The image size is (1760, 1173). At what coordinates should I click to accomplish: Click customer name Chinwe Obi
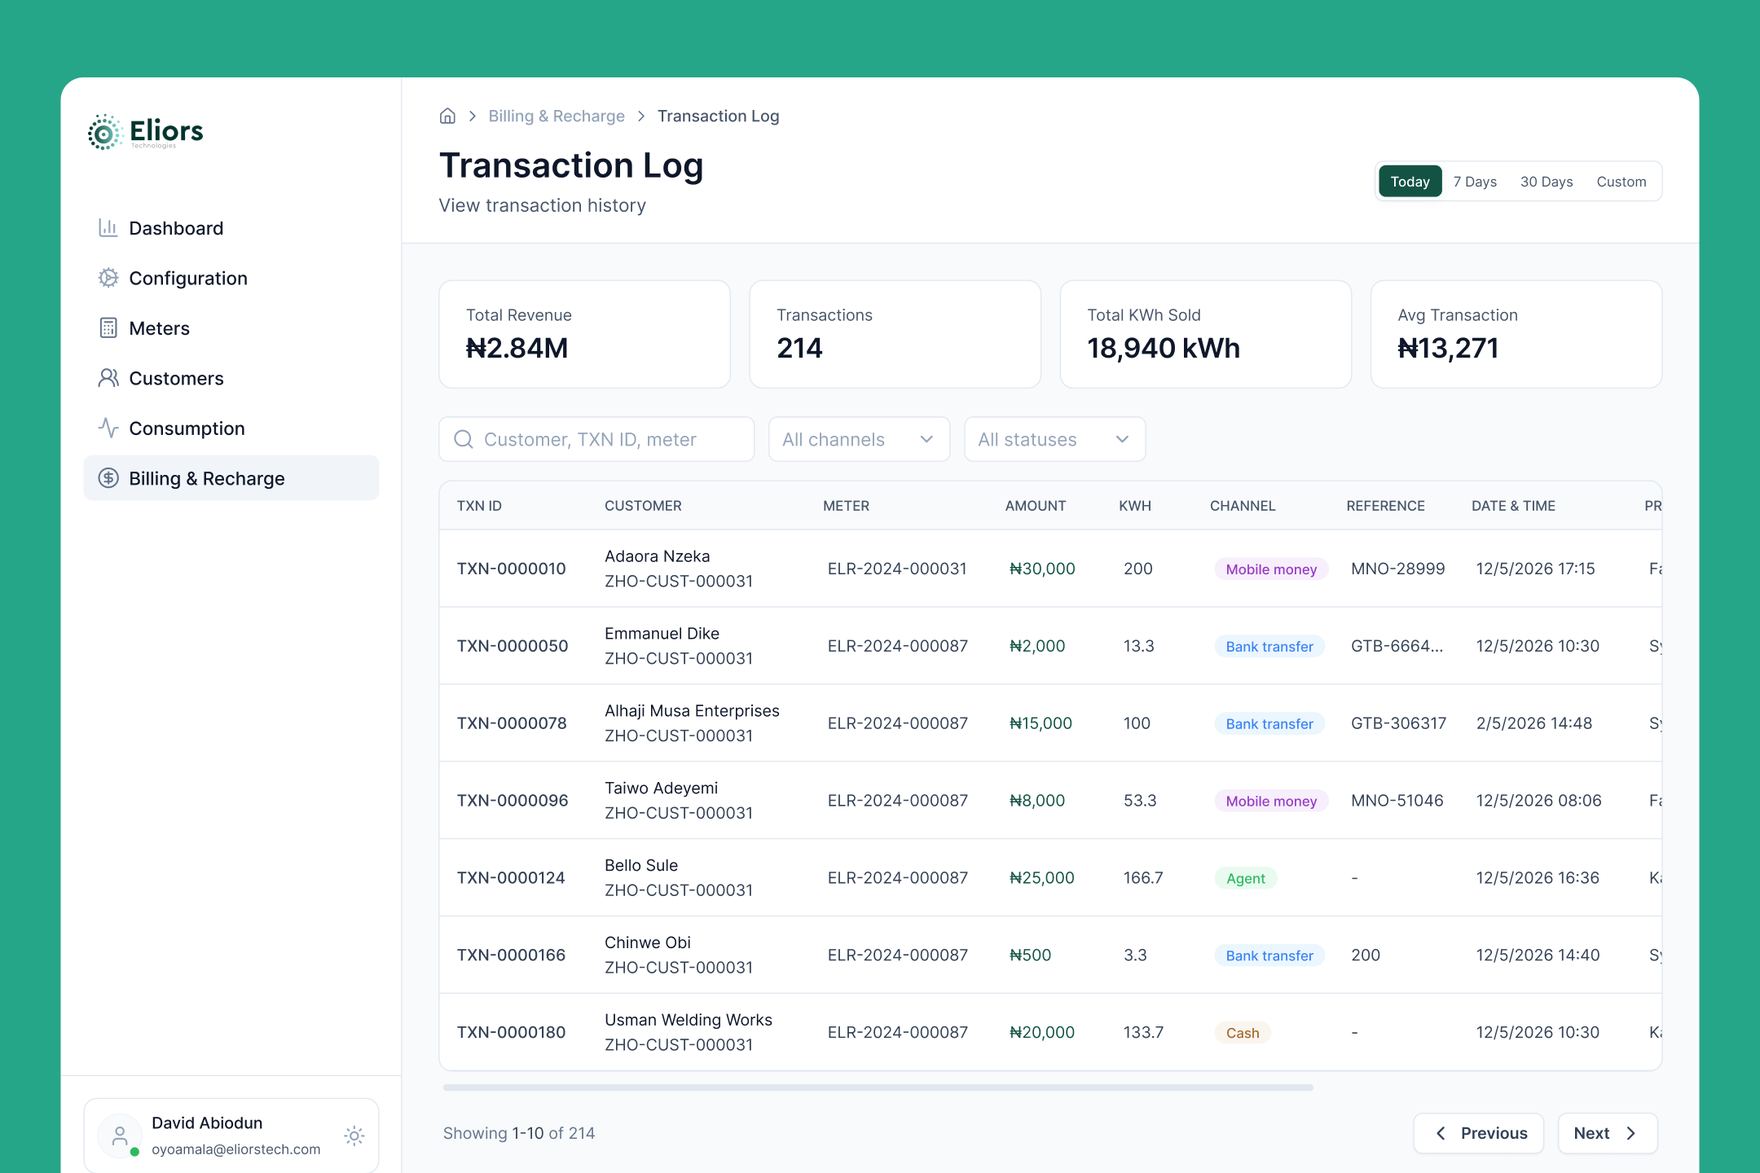coord(647,942)
